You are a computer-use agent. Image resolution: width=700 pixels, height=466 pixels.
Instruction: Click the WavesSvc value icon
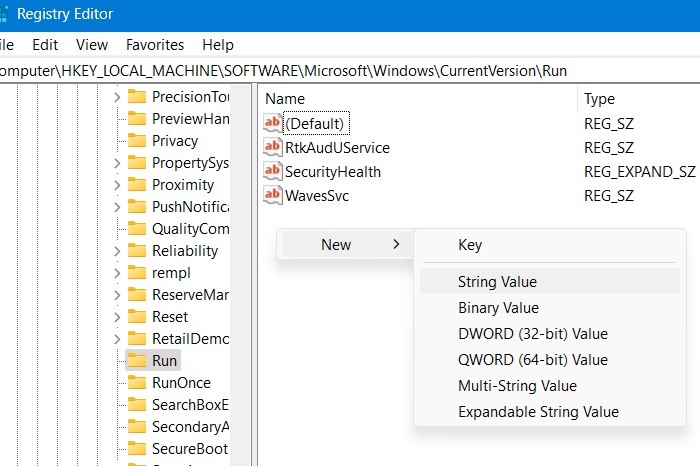272,196
